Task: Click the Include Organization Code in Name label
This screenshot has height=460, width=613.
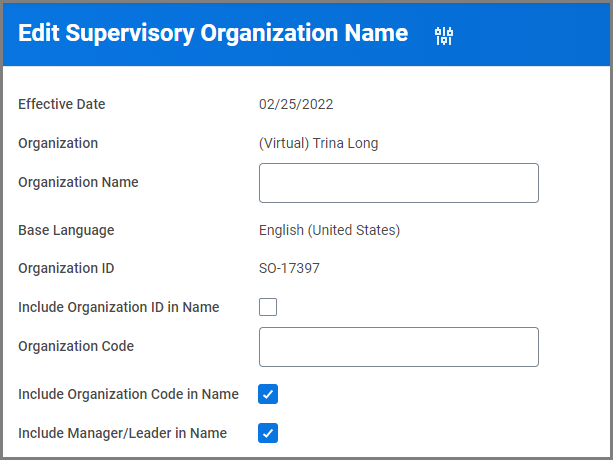Action: pyautogui.click(x=128, y=394)
